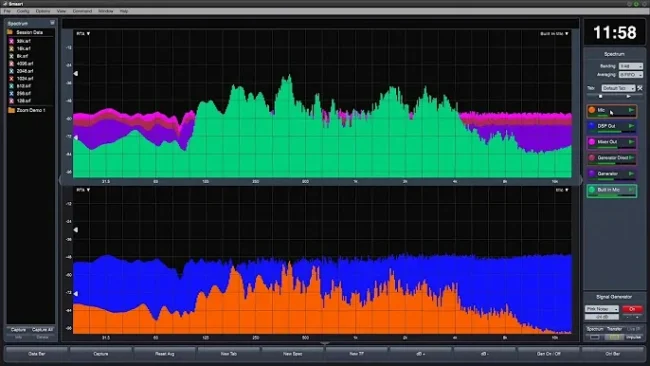
Task: Open the Zoom Demo 1 folder icon
Action: tap(11, 110)
